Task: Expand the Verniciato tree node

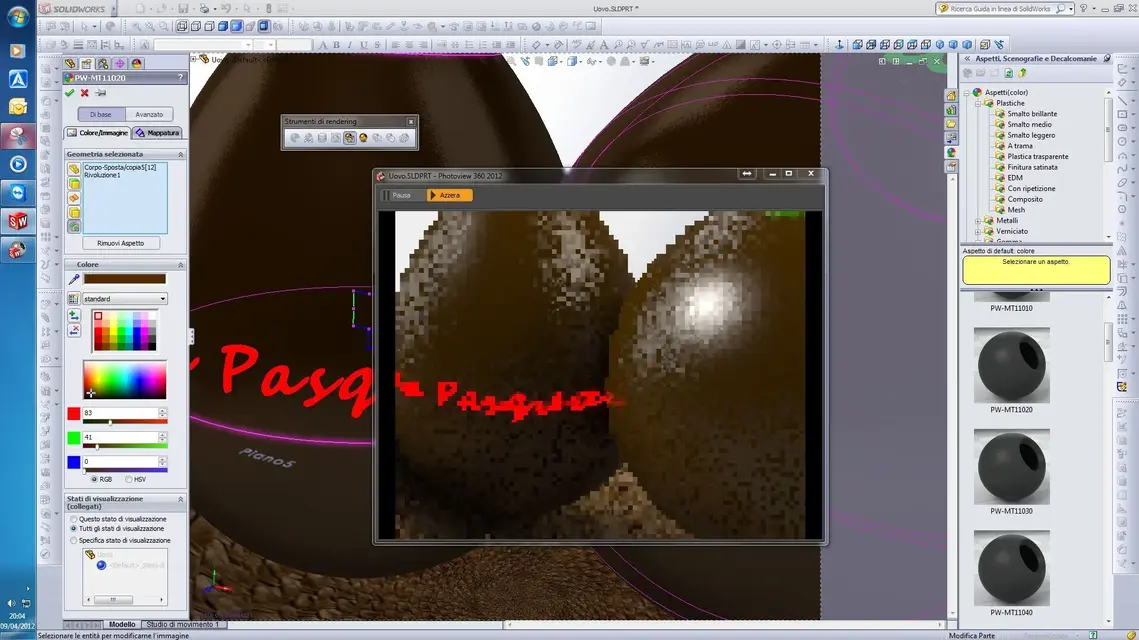Action: pos(978,231)
